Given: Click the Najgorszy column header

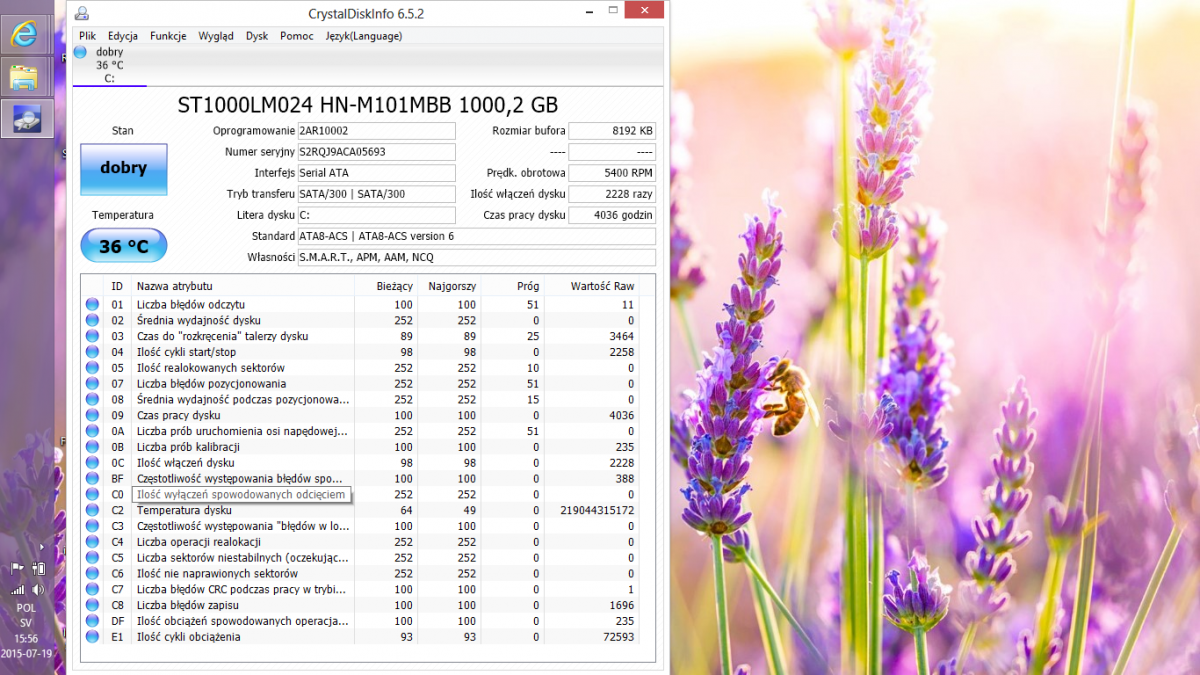Looking at the screenshot, I should coord(449,286).
